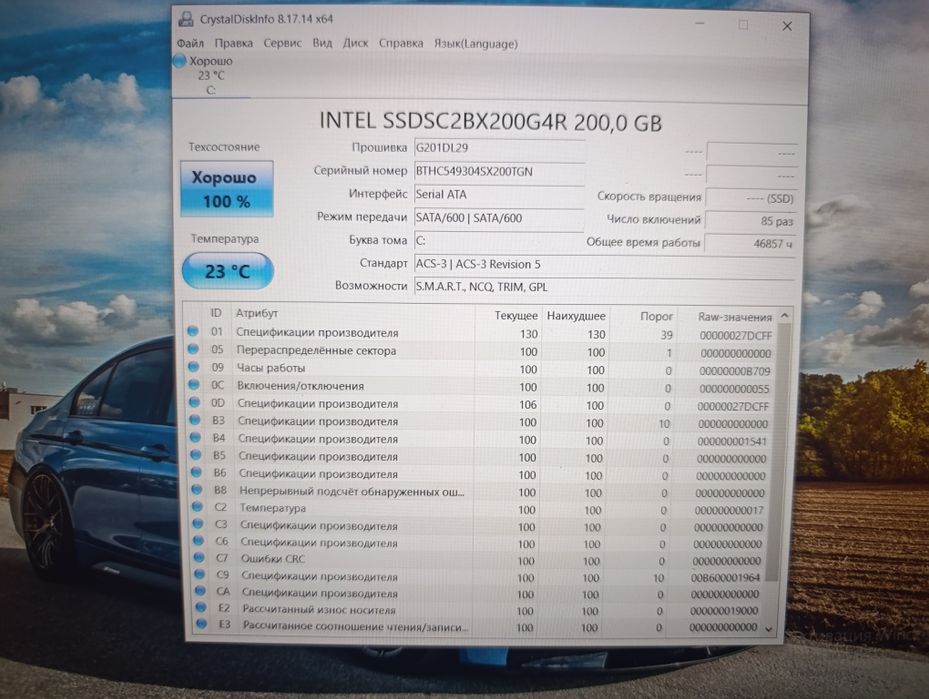Click status orb of attribute E3 row
Viewport: 929px width, 699px height.
coord(202,623)
